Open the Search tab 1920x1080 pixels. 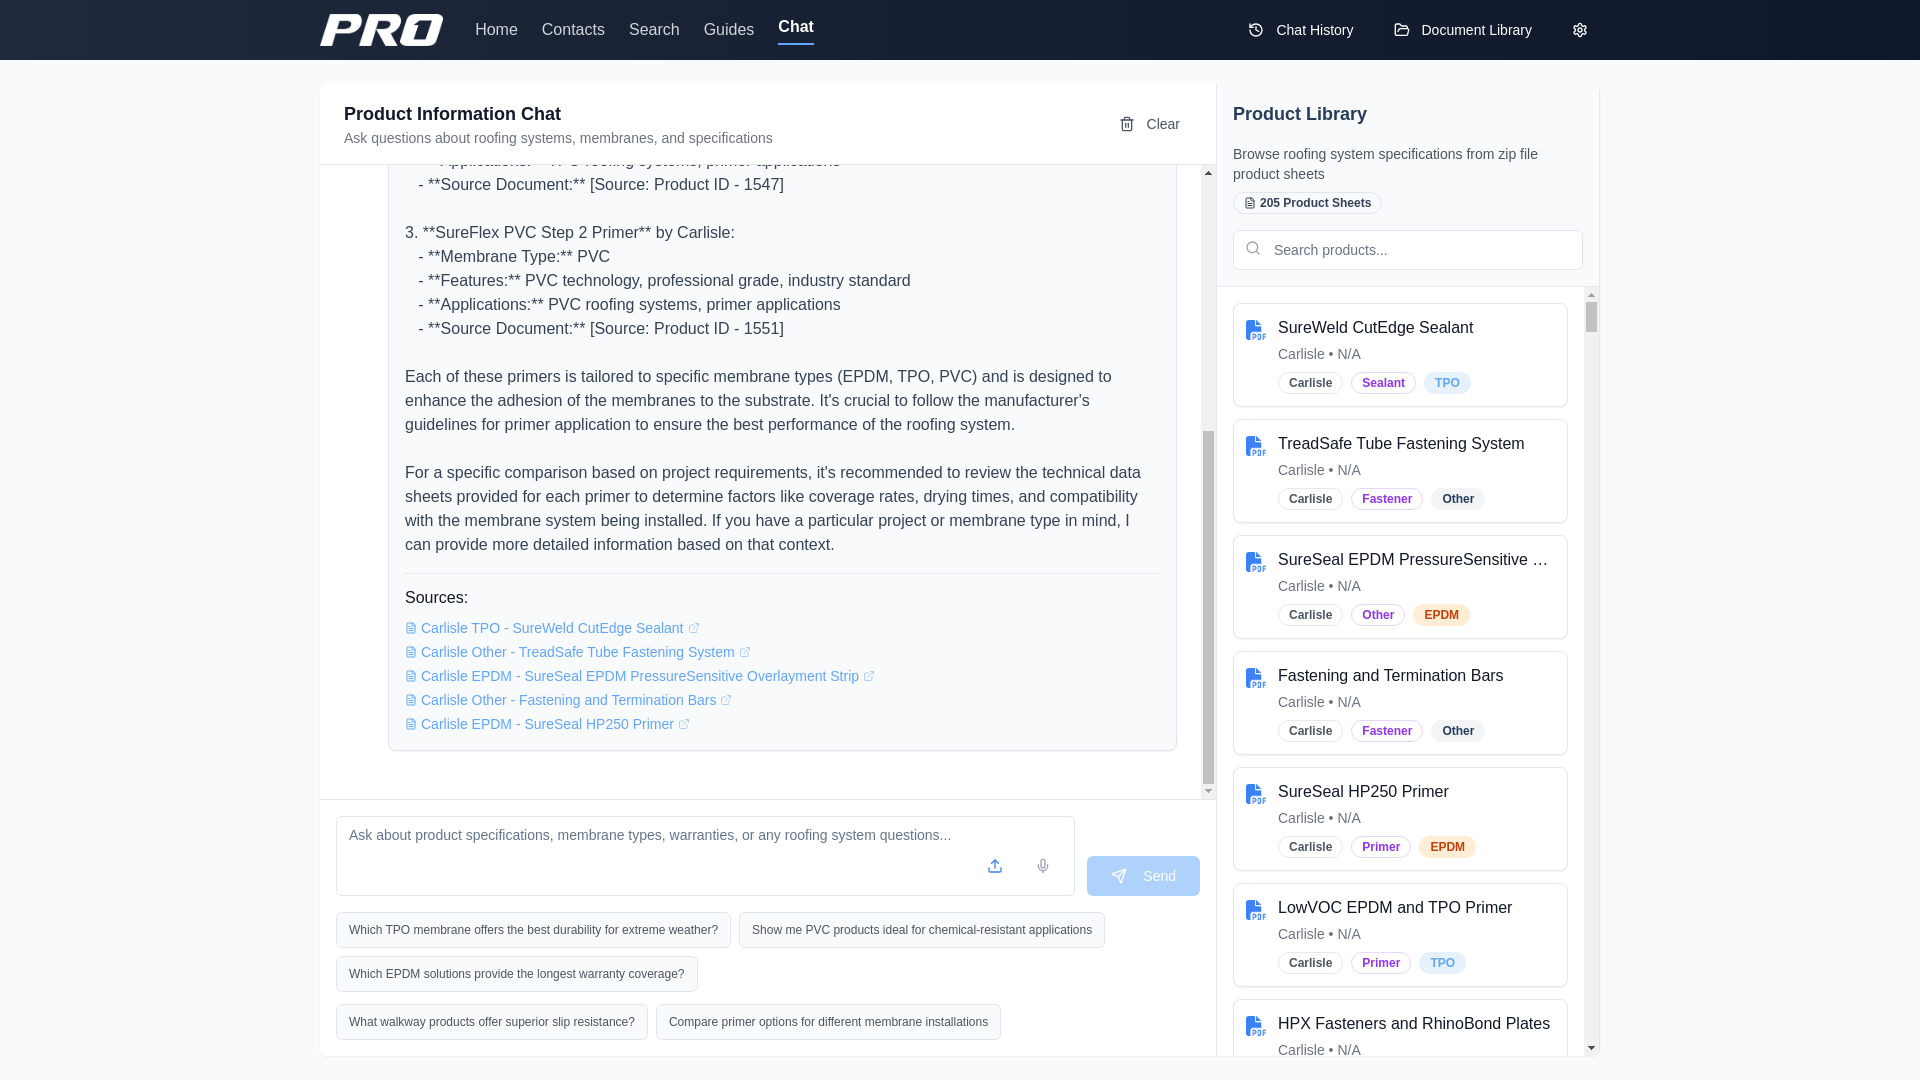click(x=654, y=30)
